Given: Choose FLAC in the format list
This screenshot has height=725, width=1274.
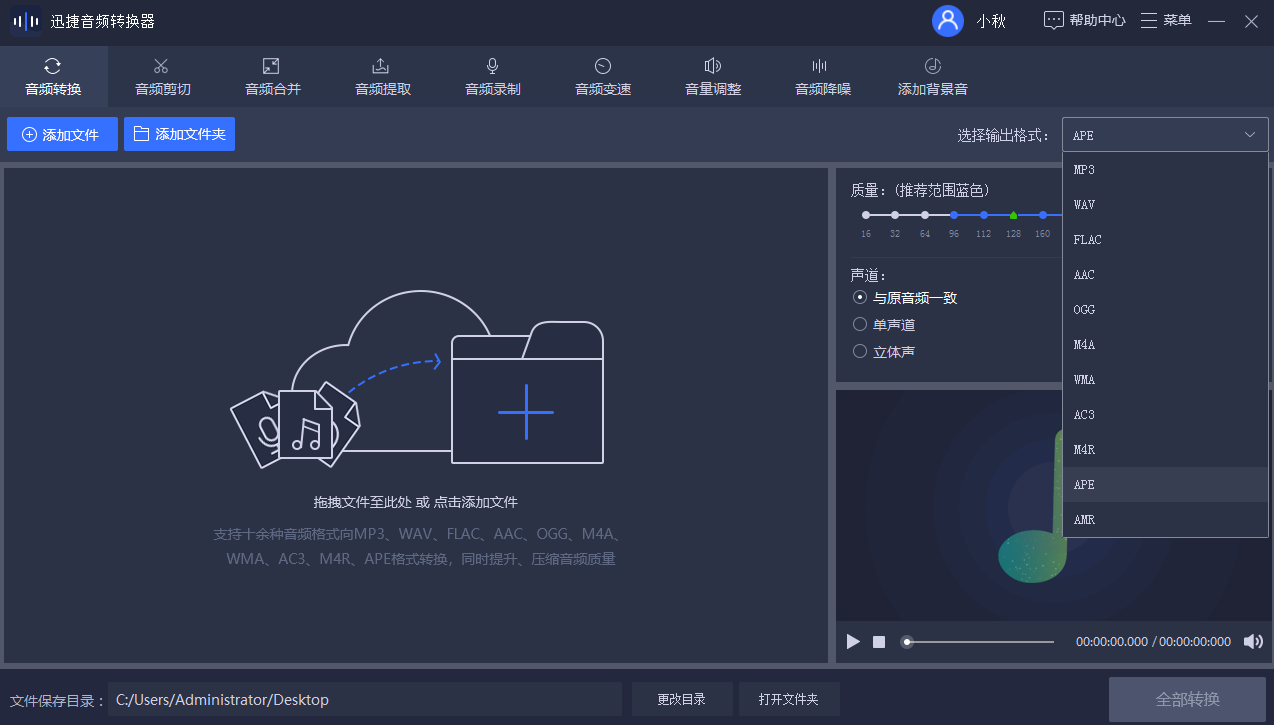Looking at the screenshot, I should [x=1165, y=240].
